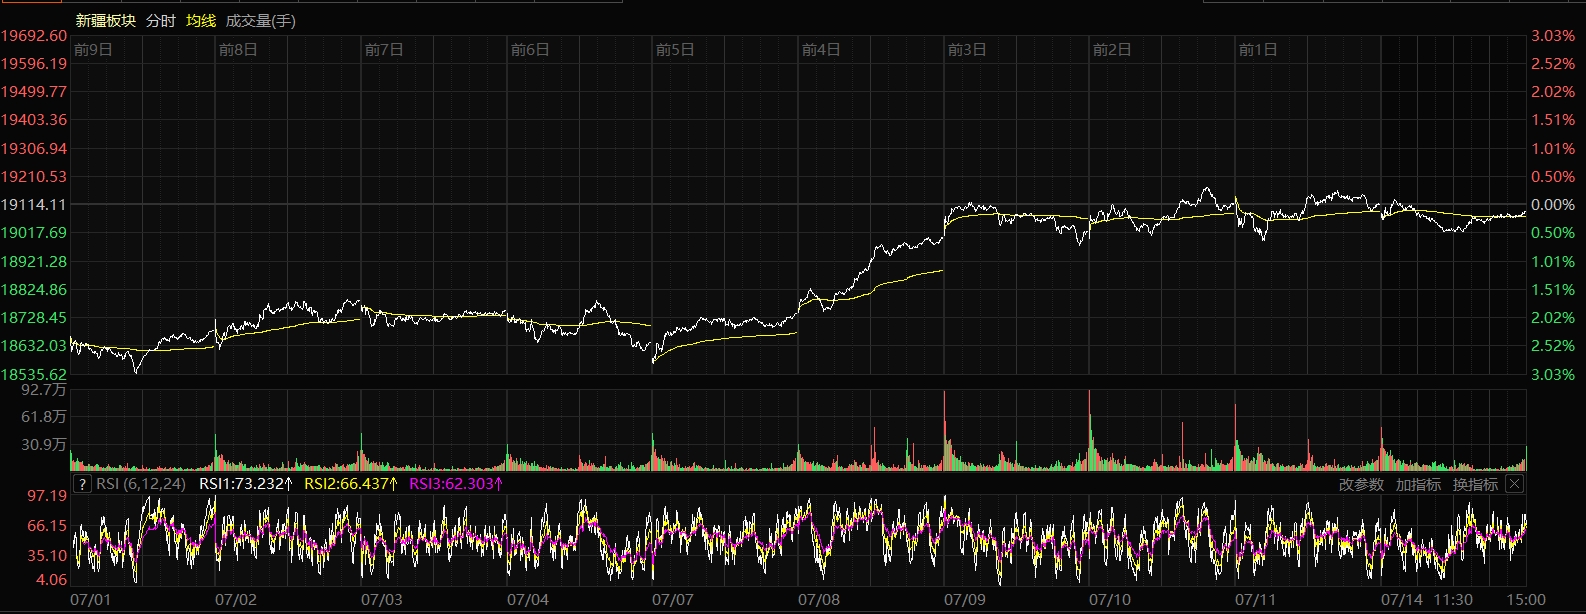
Task: Select the 前9日 day column header
Action: [93, 50]
